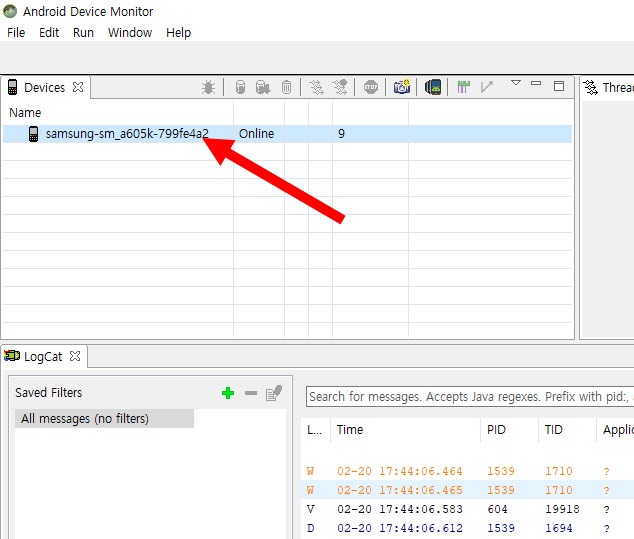
Task: Open the Run menu
Action: pos(83,32)
